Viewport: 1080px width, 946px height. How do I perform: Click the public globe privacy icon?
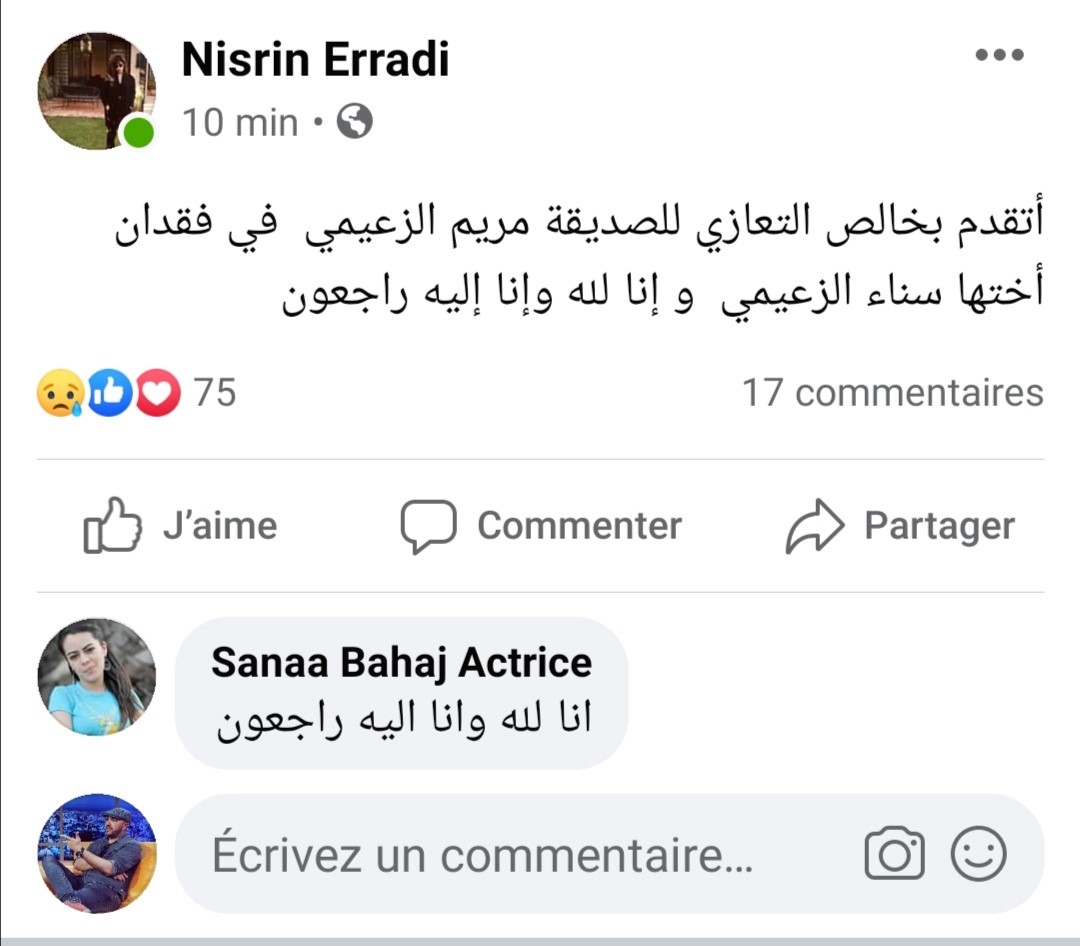(355, 123)
